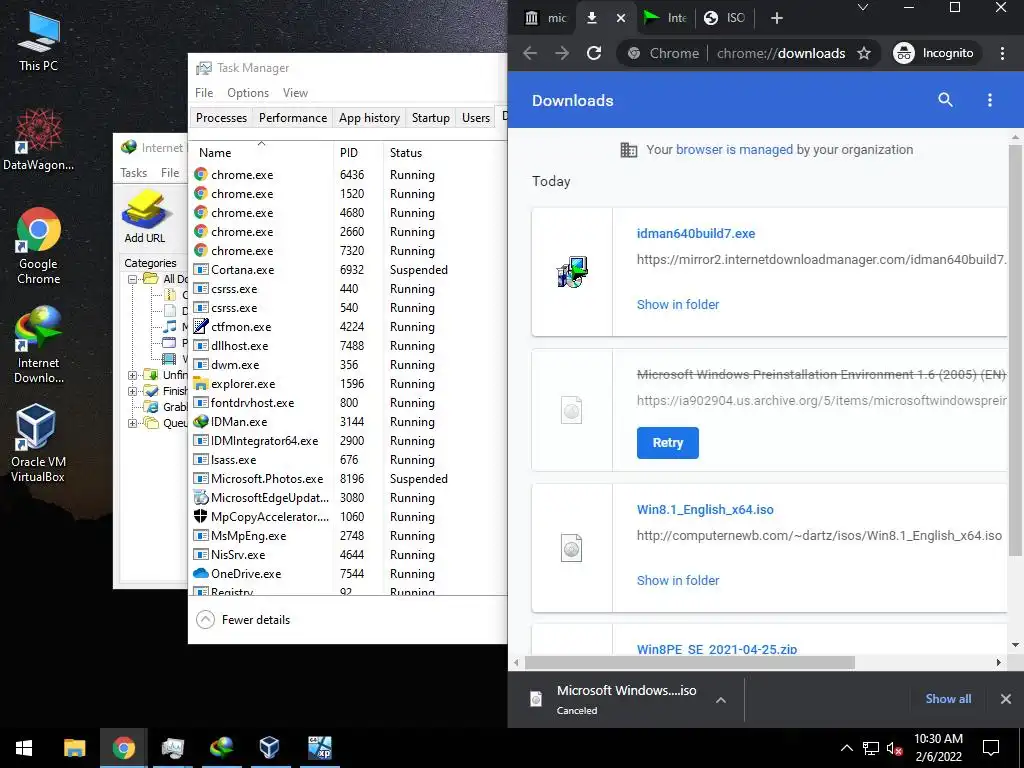Open This PC desktop icon
The image size is (1024, 768).
click(x=39, y=42)
